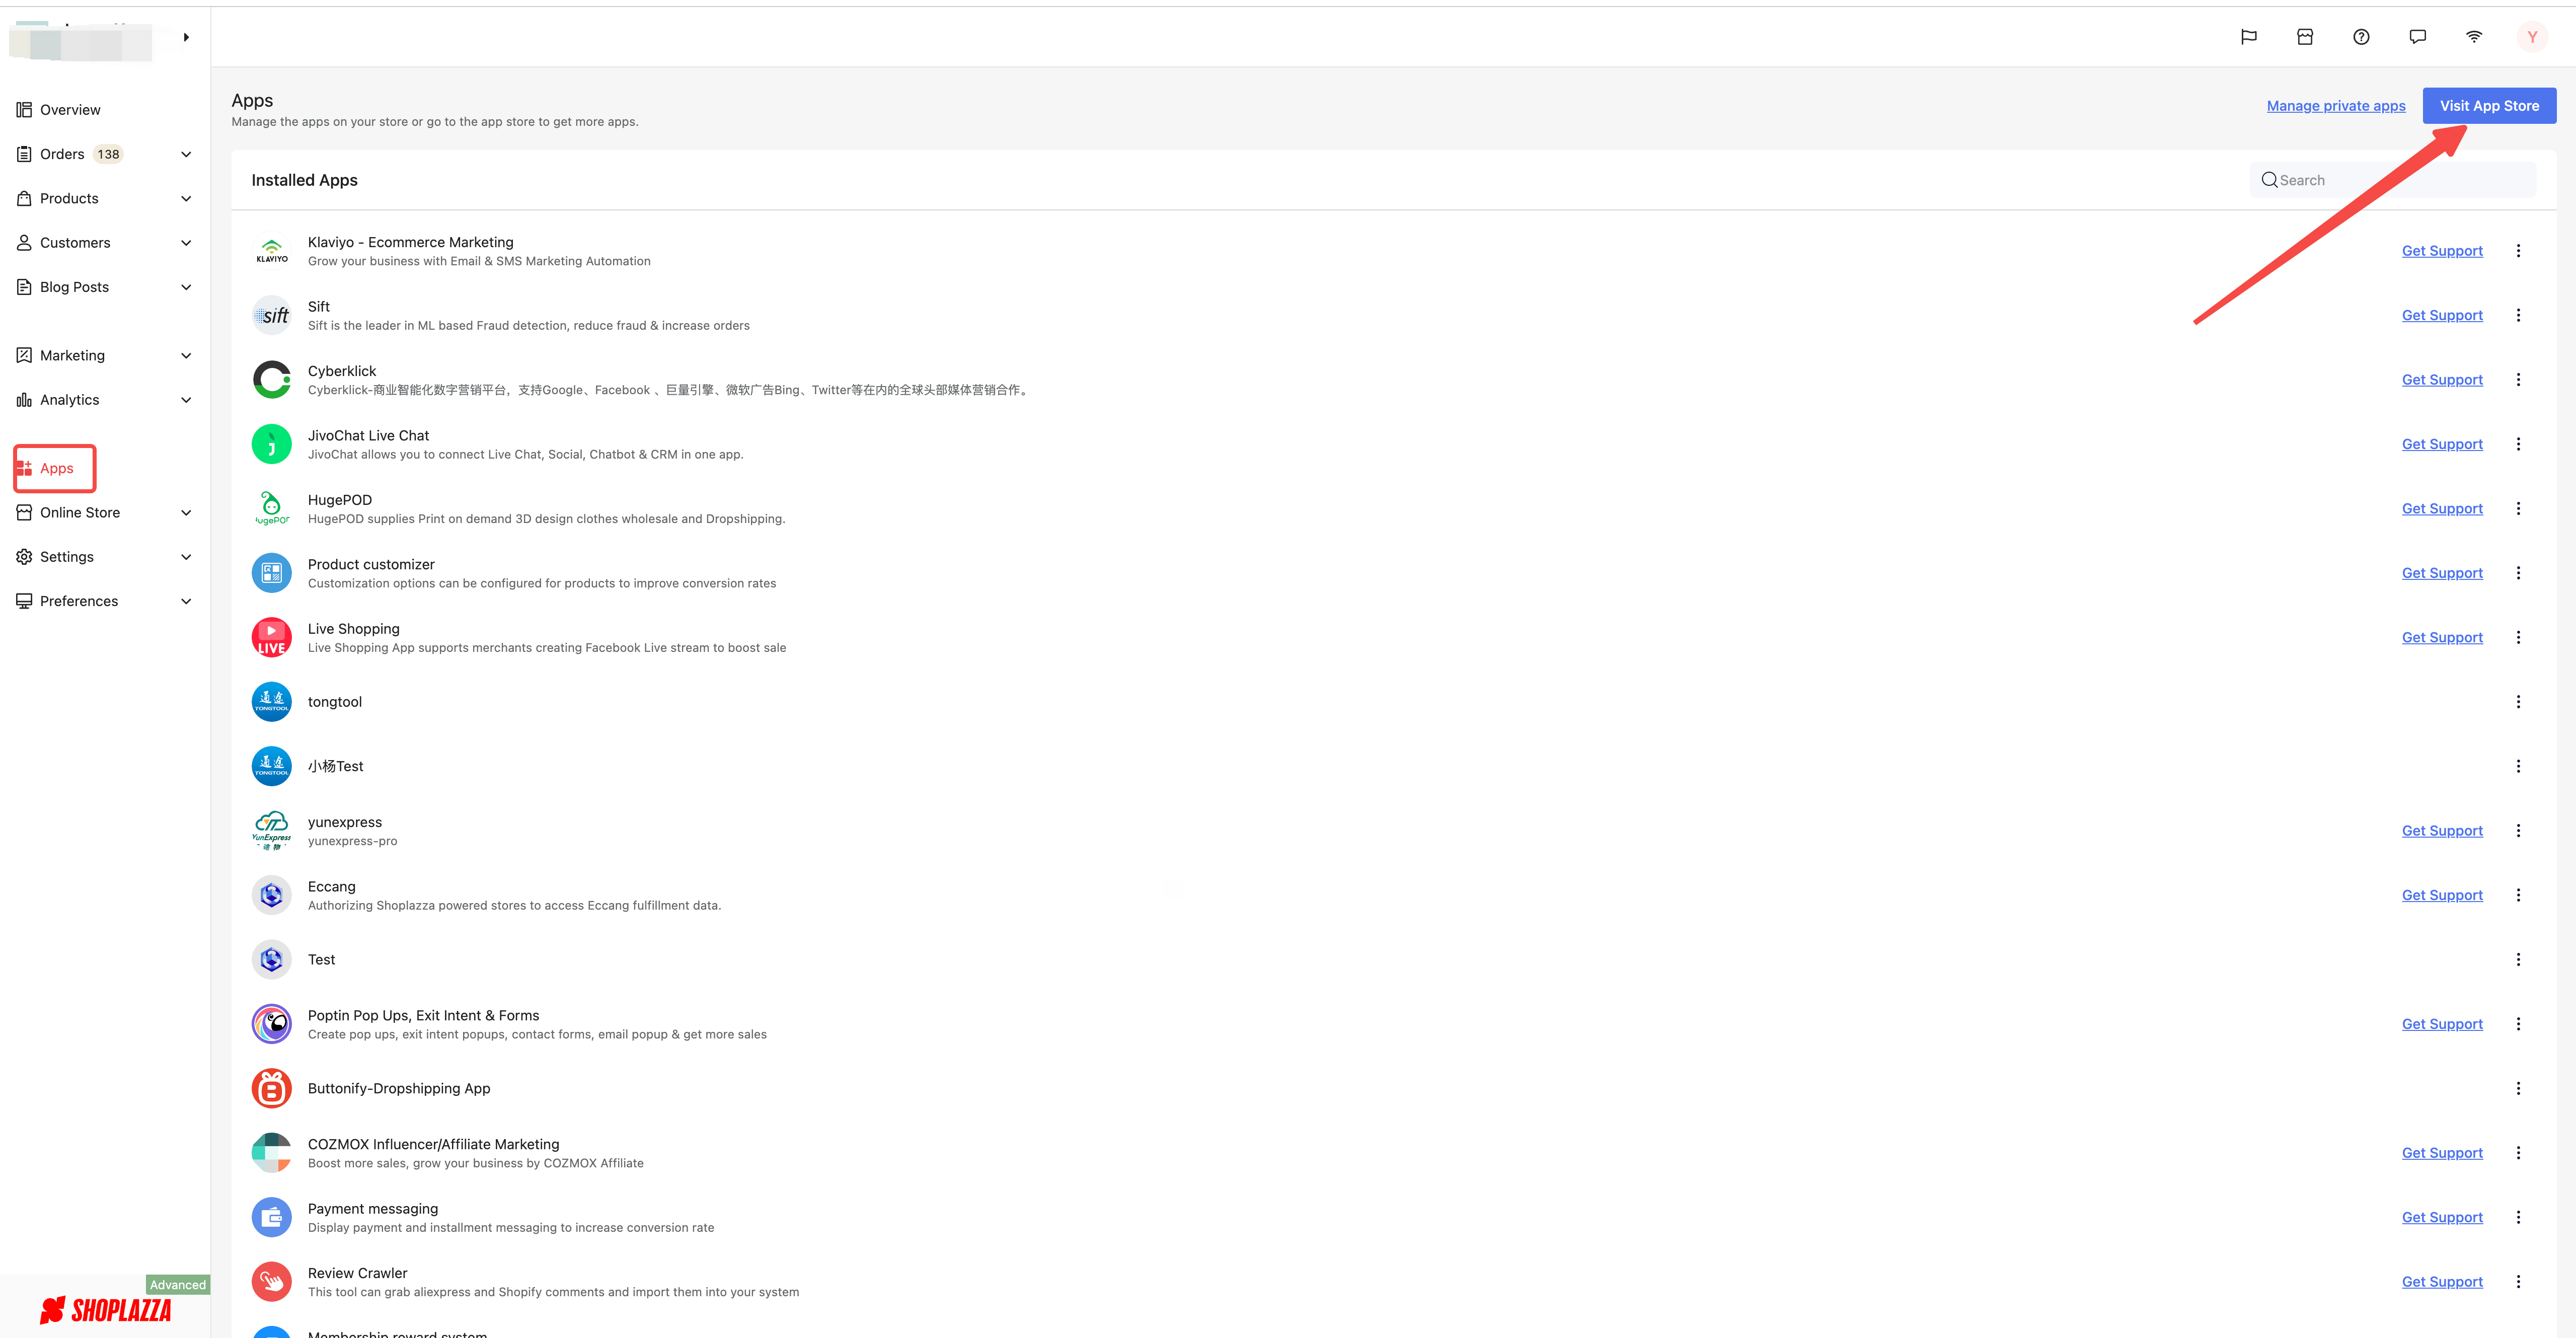Viewport: 2576px width, 1338px height.
Task: Get Support for Payment messaging
Action: 2442,1217
